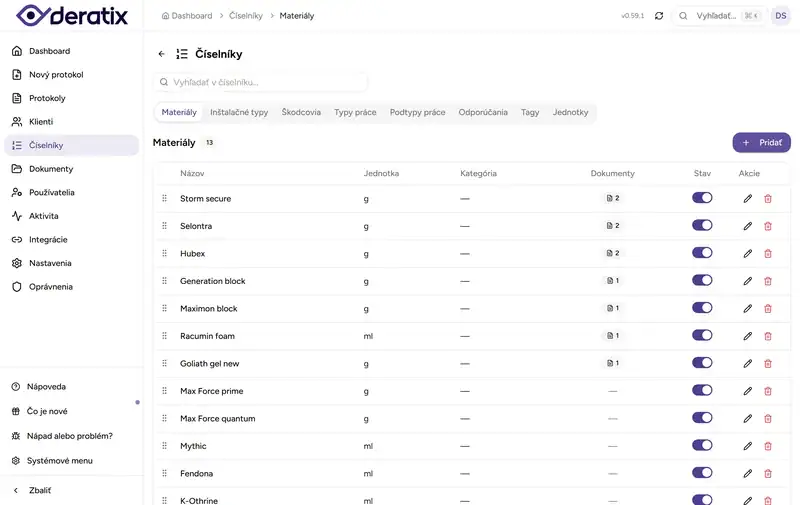
Task: Toggle the Maximon block status switch
Action: point(702,308)
